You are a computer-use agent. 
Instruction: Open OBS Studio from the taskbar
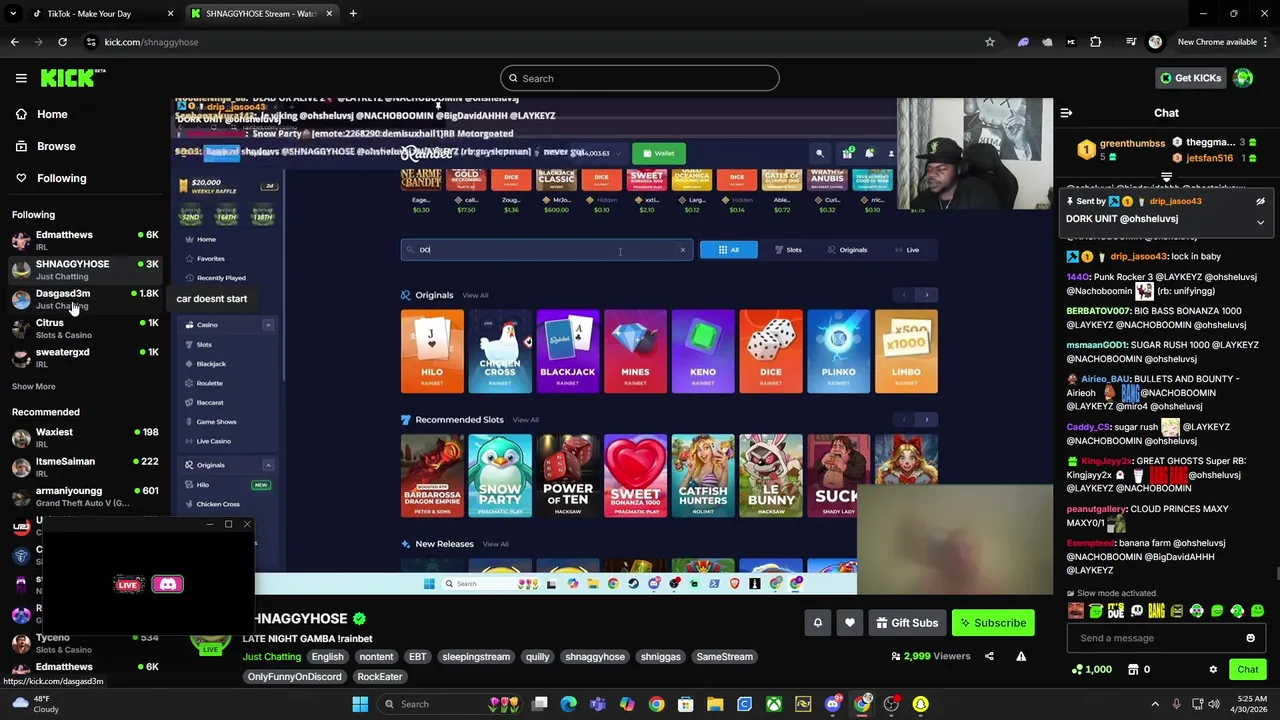click(891, 704)
